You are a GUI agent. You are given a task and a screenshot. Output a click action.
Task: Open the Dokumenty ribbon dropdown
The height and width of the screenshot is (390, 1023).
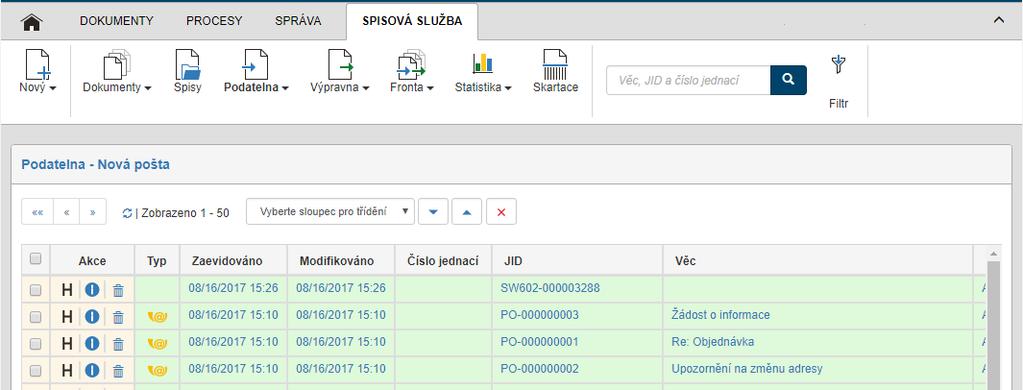coord(117,72)
